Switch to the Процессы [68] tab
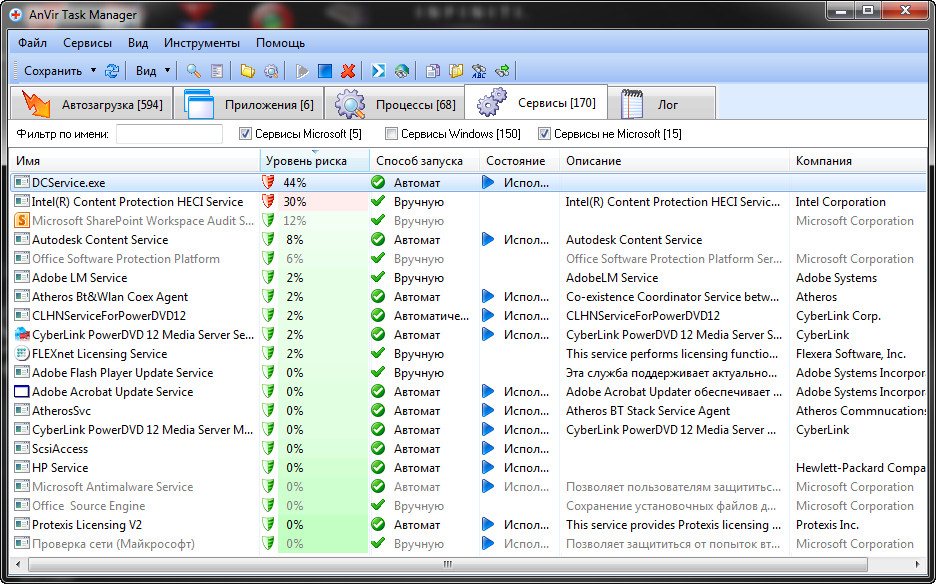The height and width of the screenshot is (584, 936). (395, 104)
